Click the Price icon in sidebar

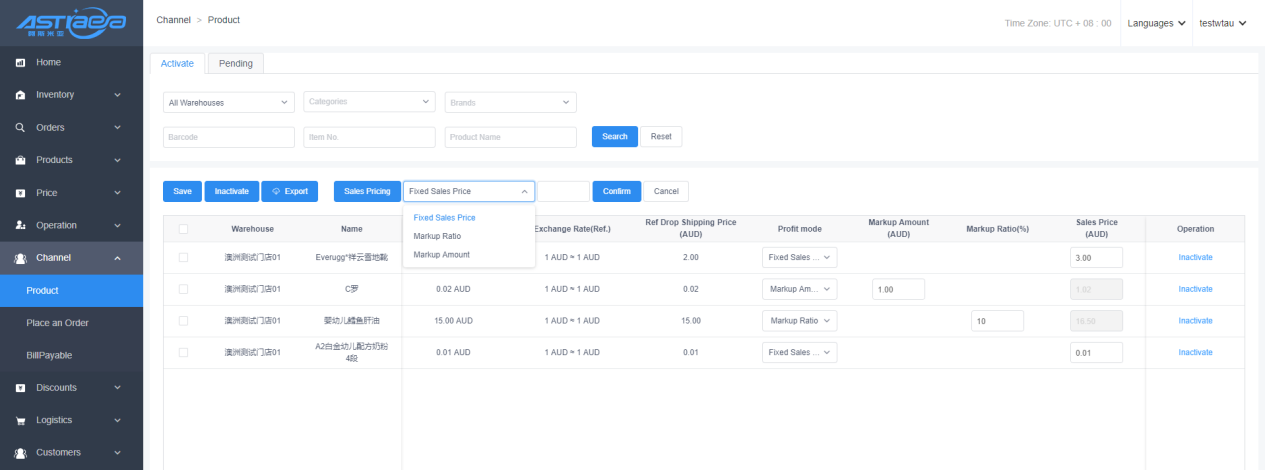[x=20, y=193]
